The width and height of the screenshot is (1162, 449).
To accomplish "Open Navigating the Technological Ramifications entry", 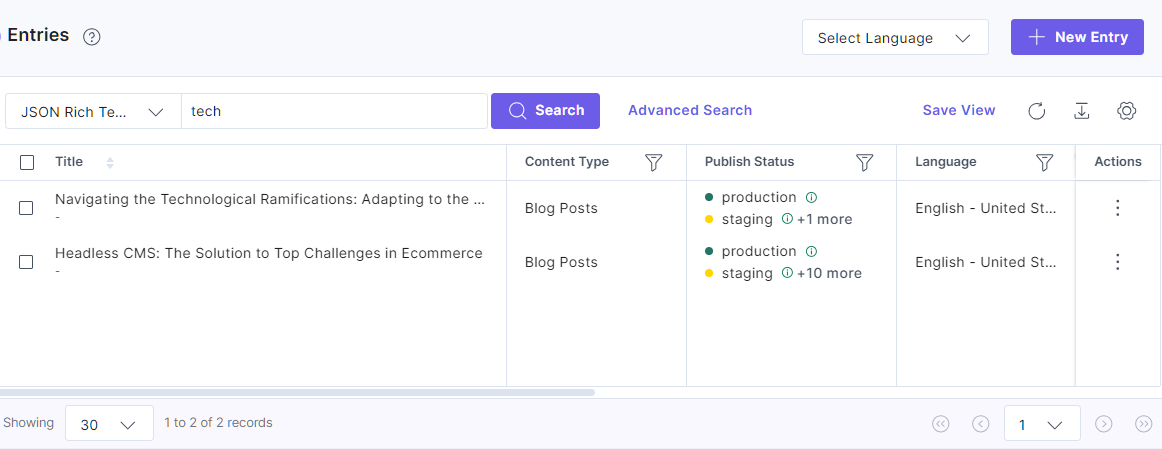I will [270, 199].
